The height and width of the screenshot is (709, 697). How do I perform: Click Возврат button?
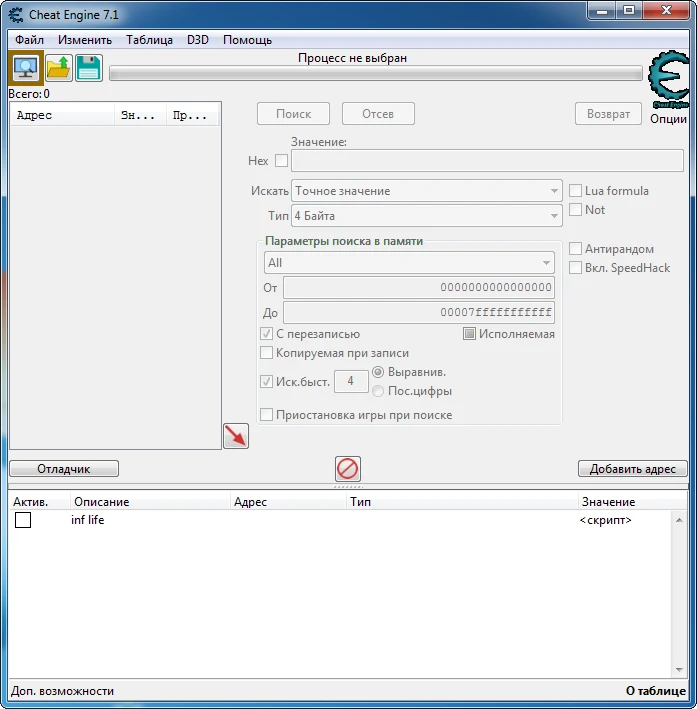[x=608, y=113]
